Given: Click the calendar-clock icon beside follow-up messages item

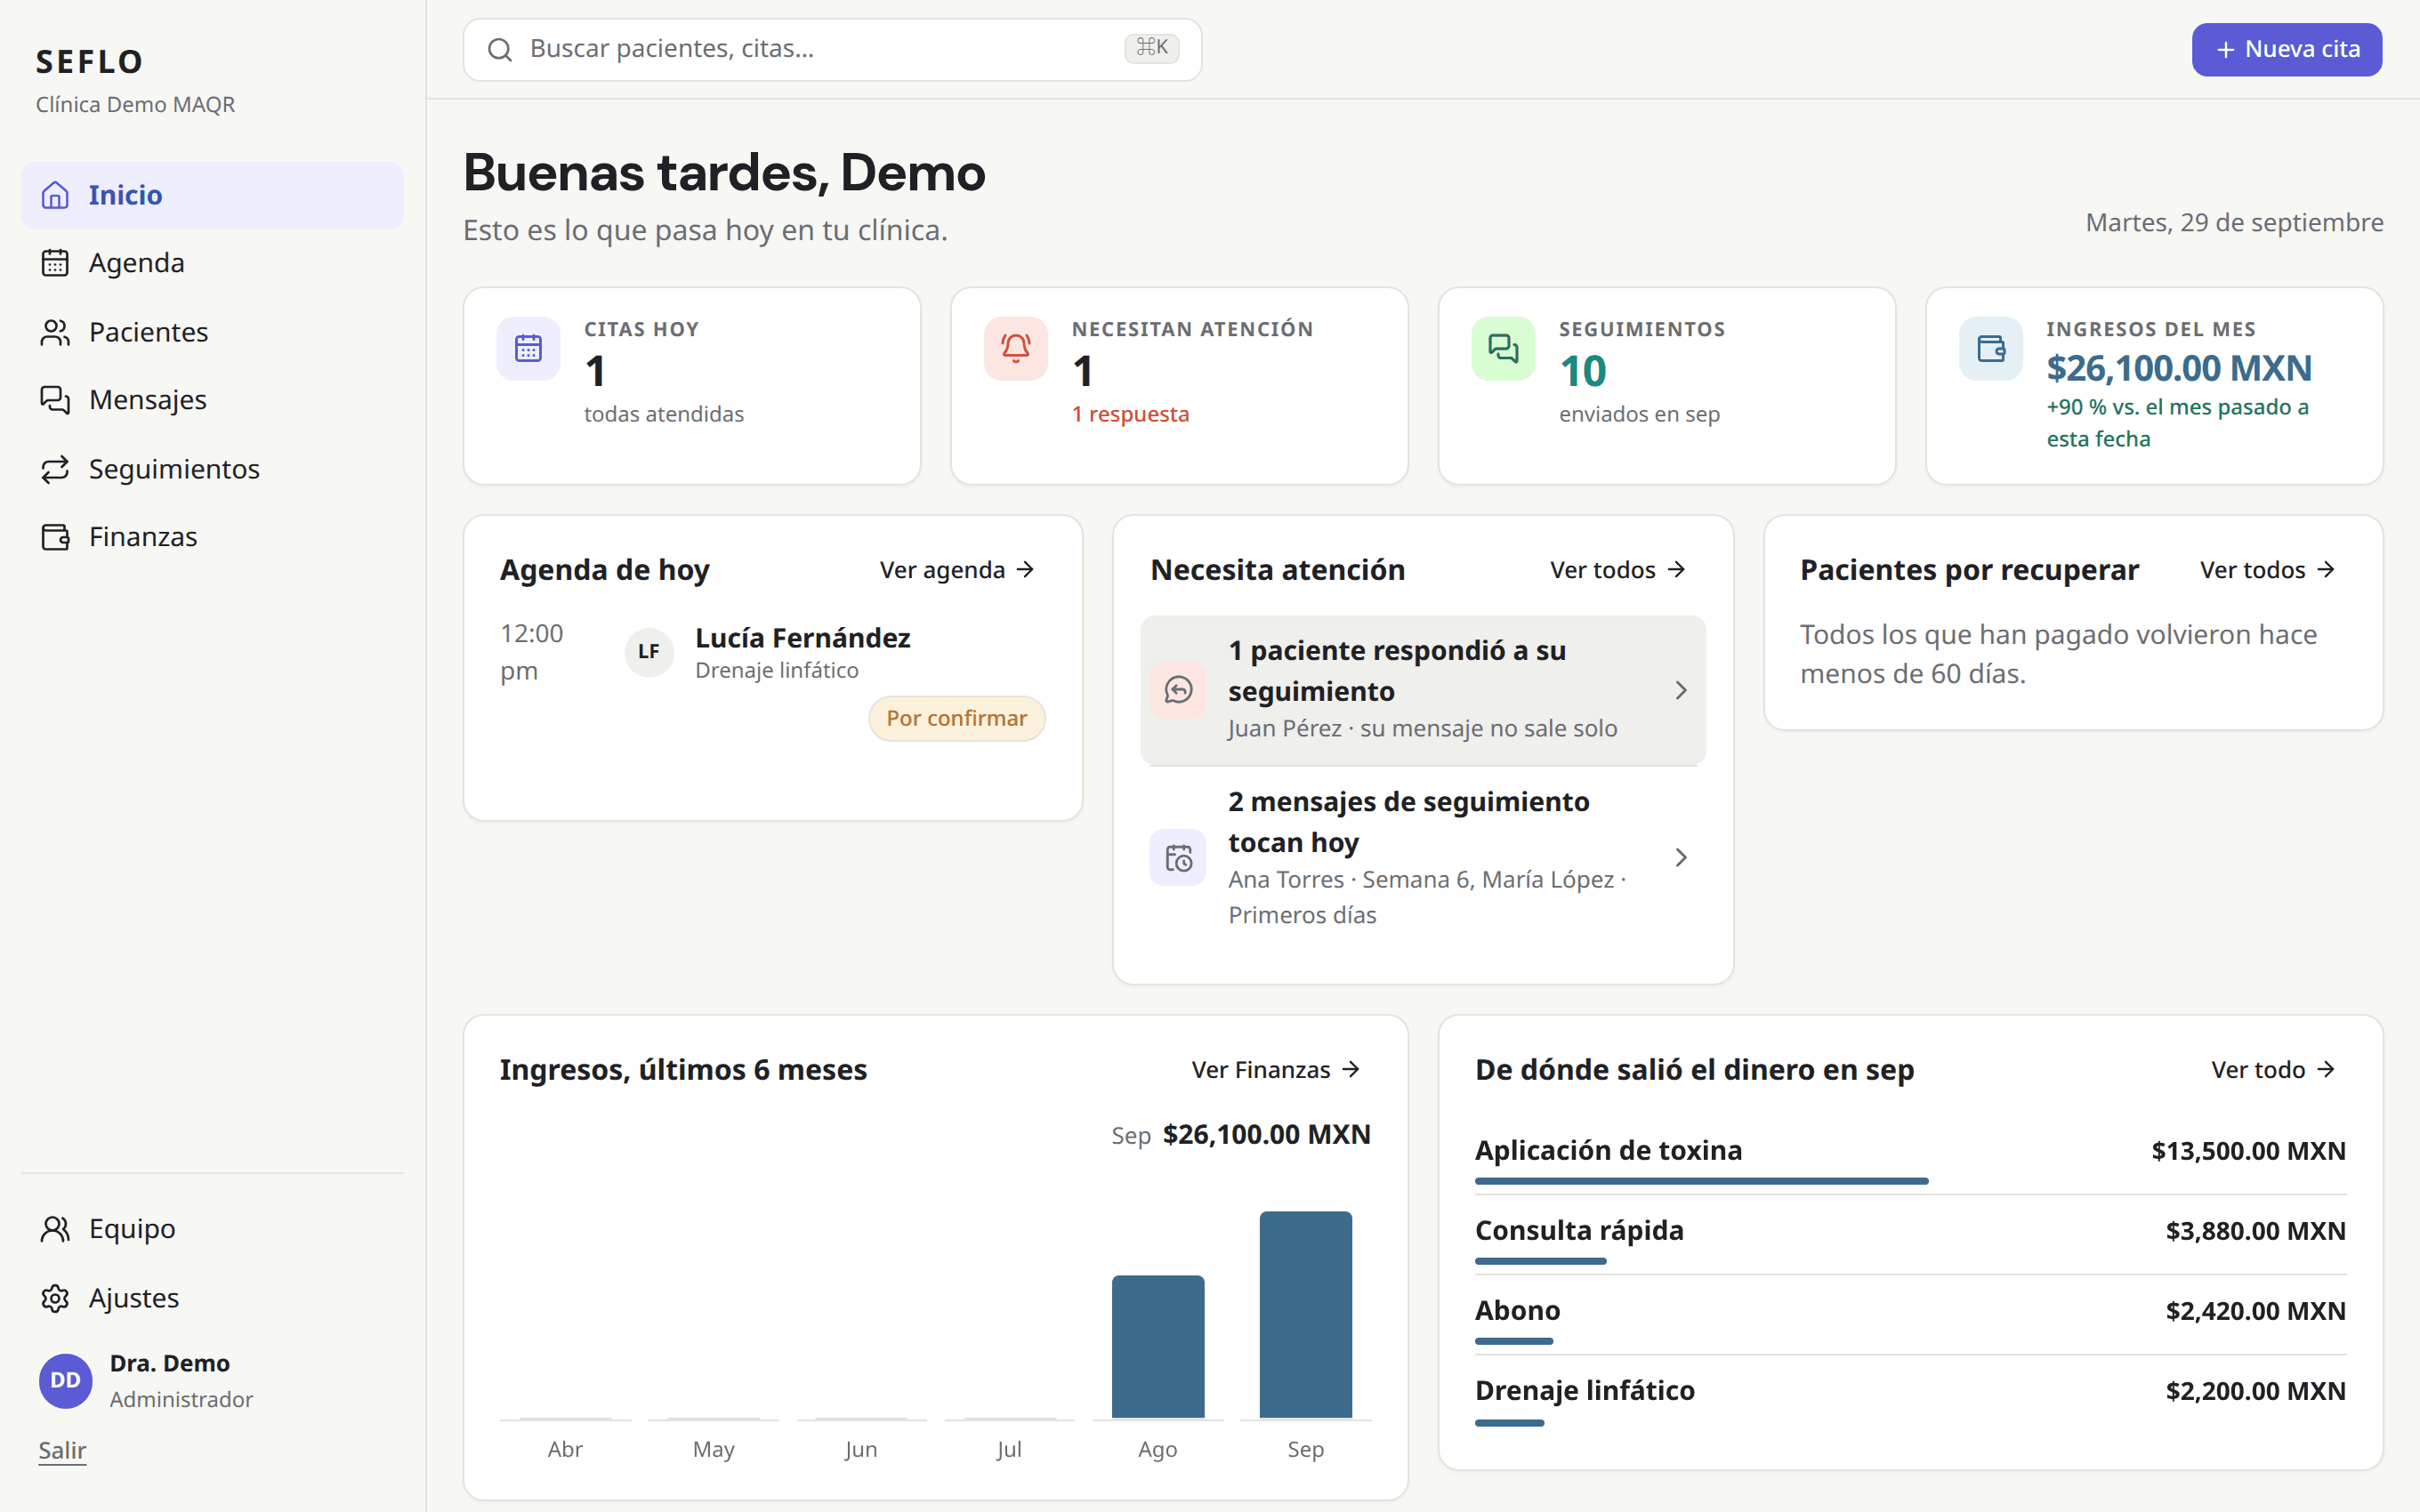Looking at the screenshot, I should [x=1178, y=858].
